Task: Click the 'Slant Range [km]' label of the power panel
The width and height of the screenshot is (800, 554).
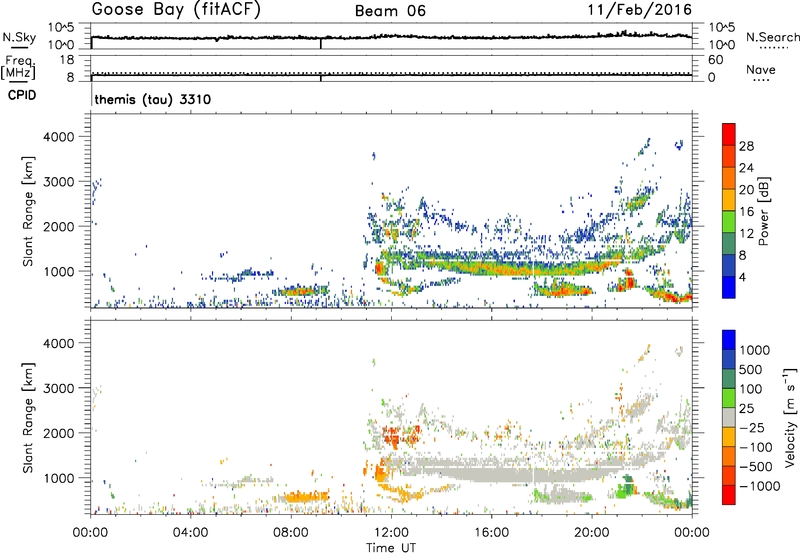Action: coord(28,211)
